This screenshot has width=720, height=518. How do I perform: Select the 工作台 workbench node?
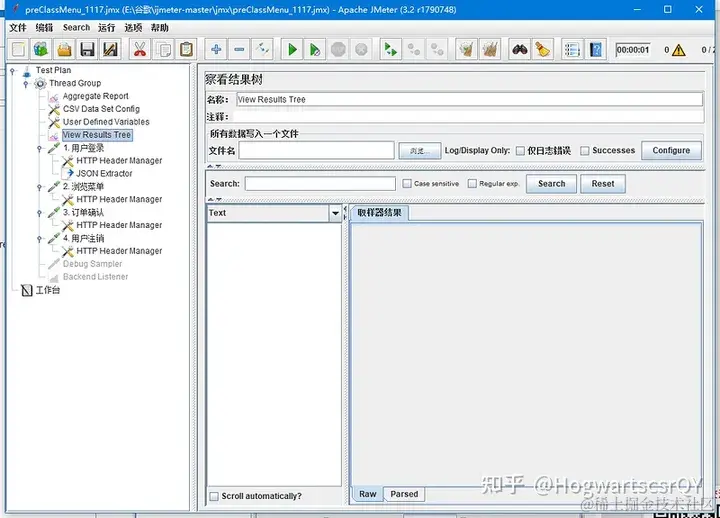click(48, 290)
